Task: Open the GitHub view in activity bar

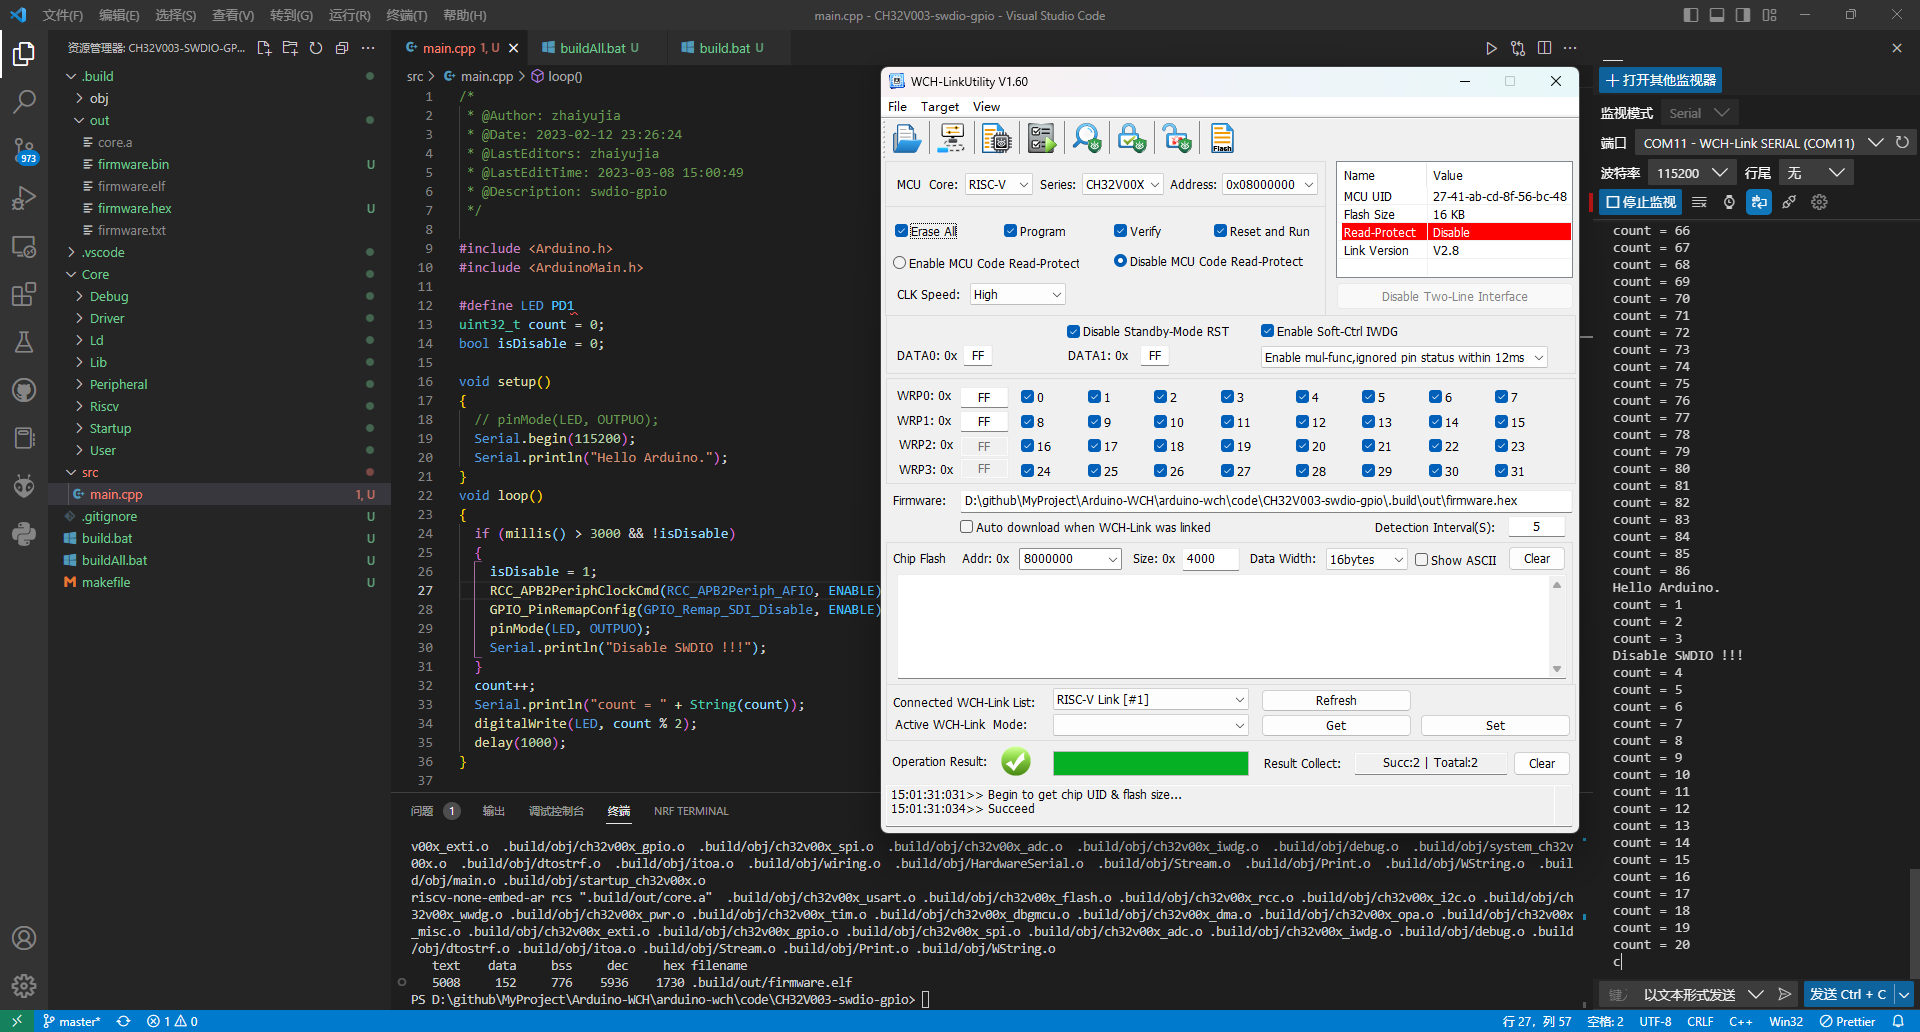Action: coord(24,390)
